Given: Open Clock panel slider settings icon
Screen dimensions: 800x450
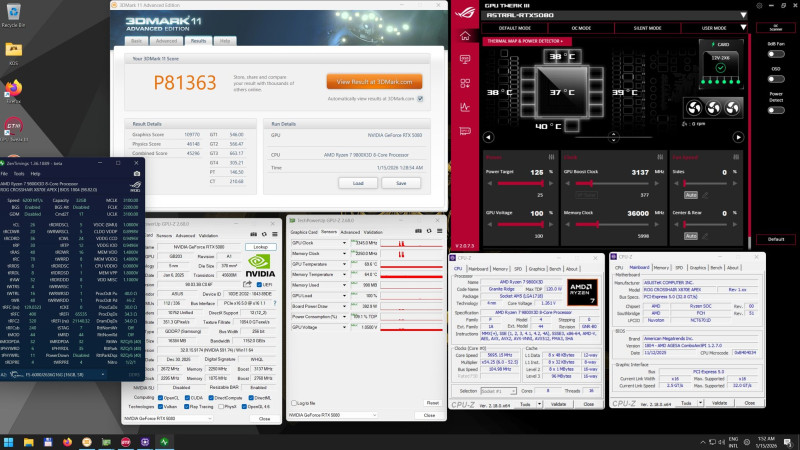Looking at the screenshot, I should [x=660, y=157].
